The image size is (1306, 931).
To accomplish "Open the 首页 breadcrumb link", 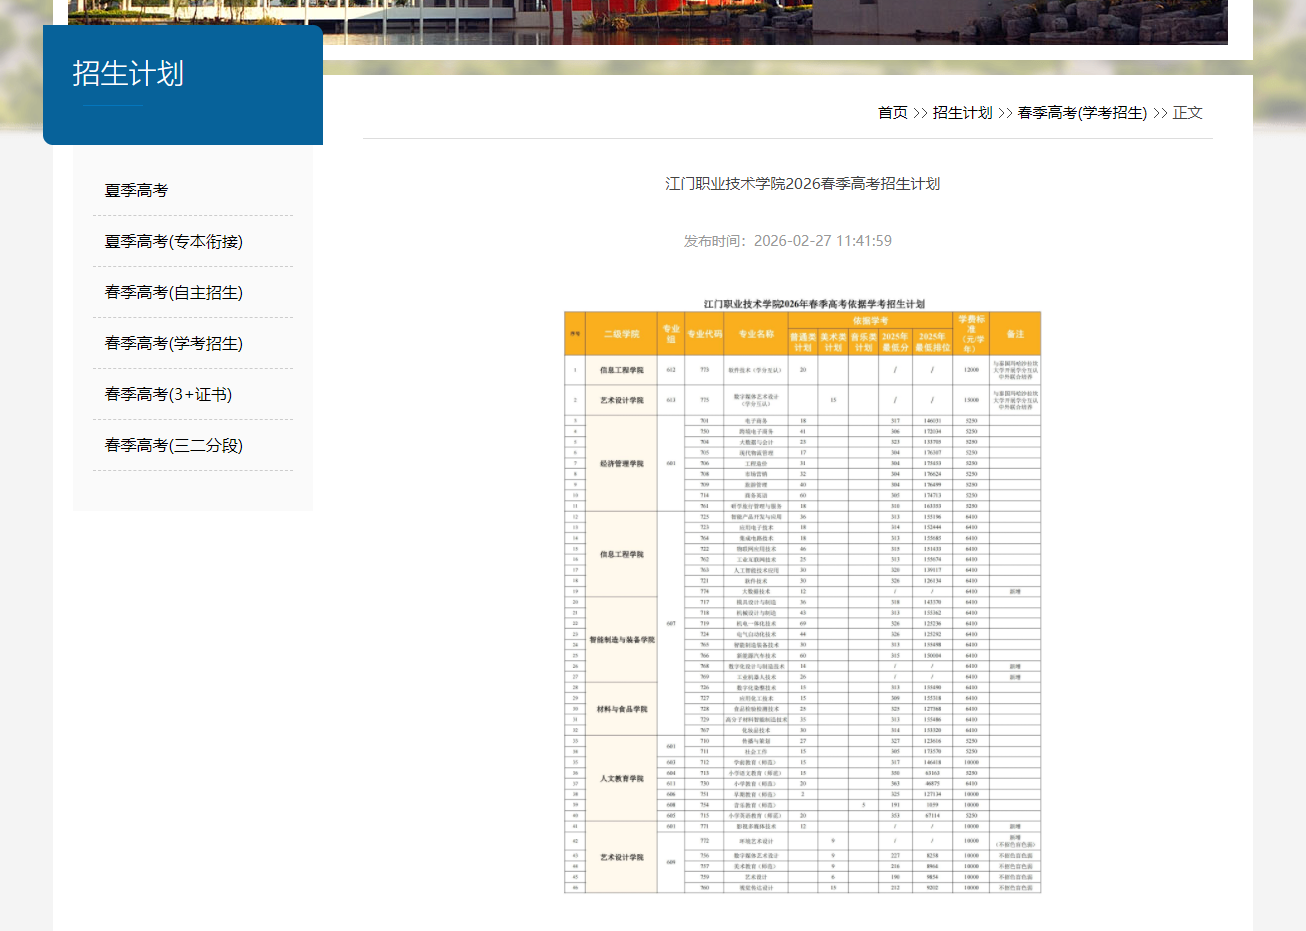I will (x=891, y=113).
